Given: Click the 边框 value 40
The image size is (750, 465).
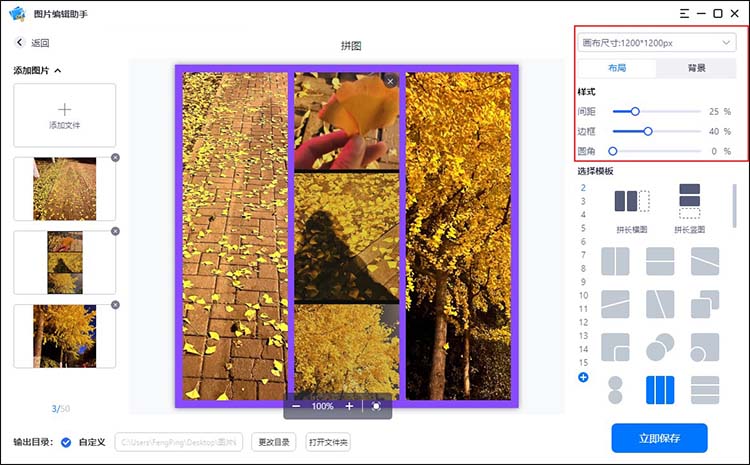Looking at the screenshot, I should point(714,131).
